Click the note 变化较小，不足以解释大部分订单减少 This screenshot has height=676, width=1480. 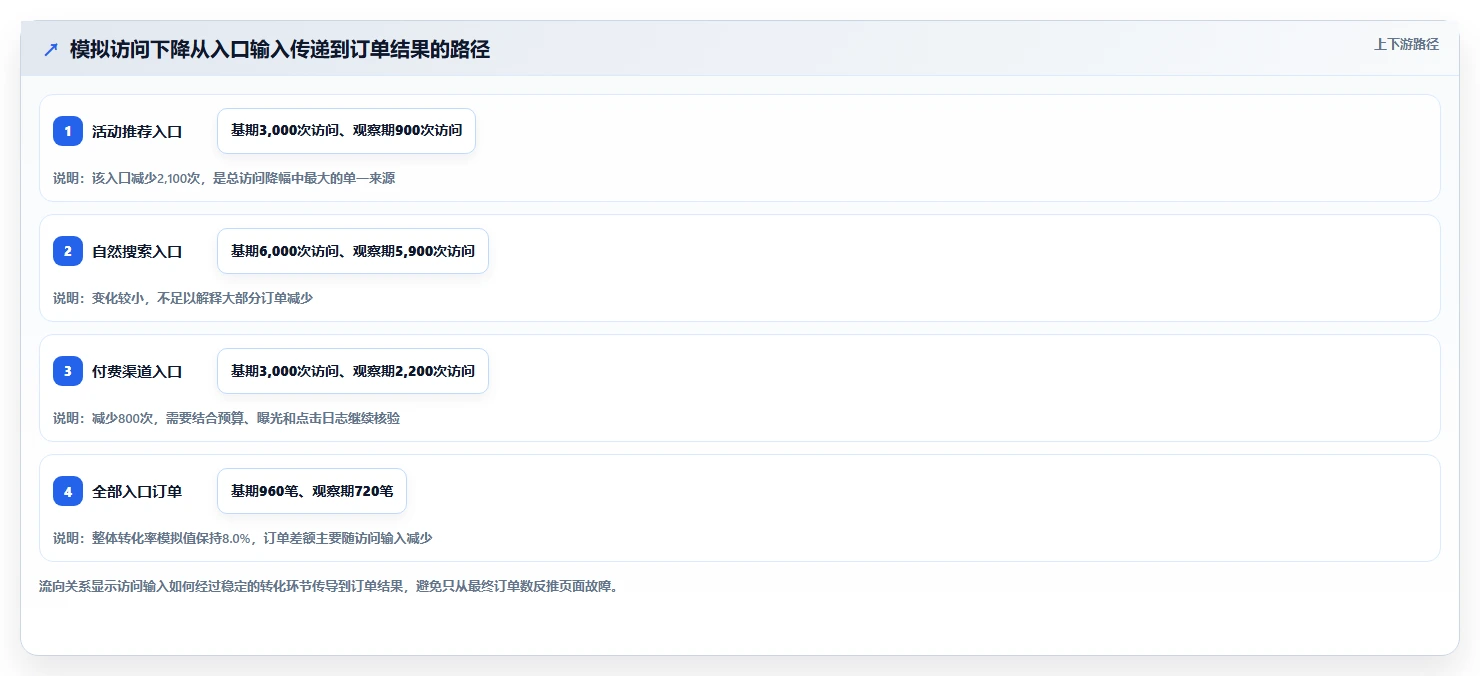[x=183, y=298]
